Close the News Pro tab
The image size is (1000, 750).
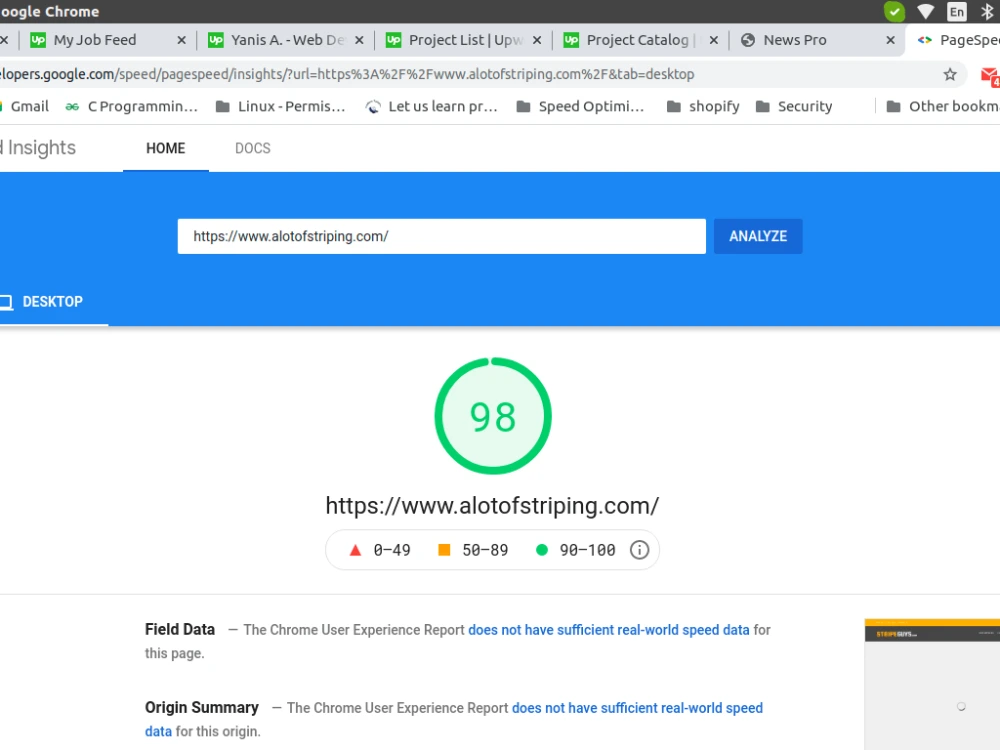click(891, 40)
